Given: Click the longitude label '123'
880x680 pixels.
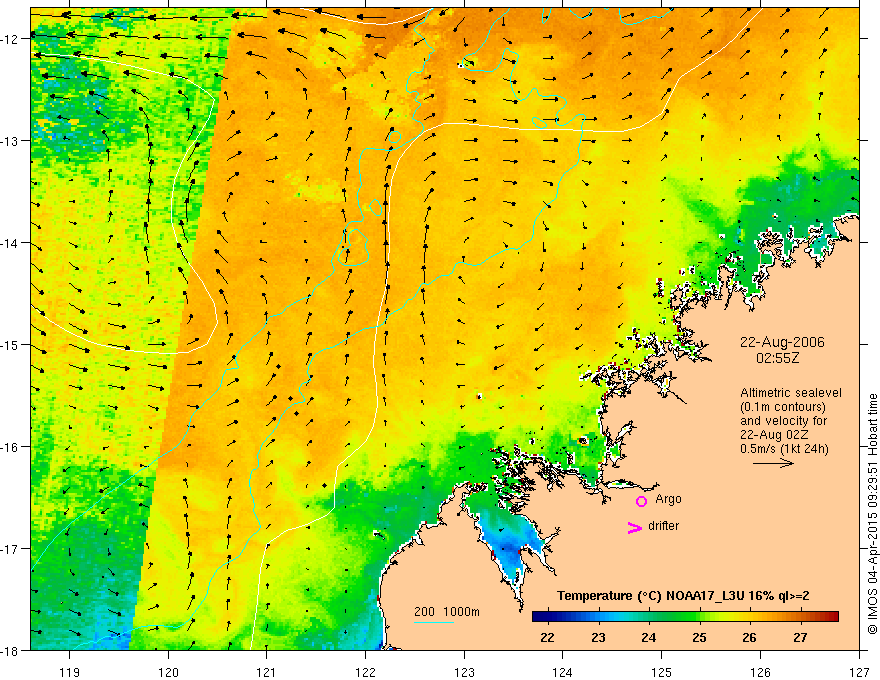Looking at the screenshot, I should [x=464, y=672].
